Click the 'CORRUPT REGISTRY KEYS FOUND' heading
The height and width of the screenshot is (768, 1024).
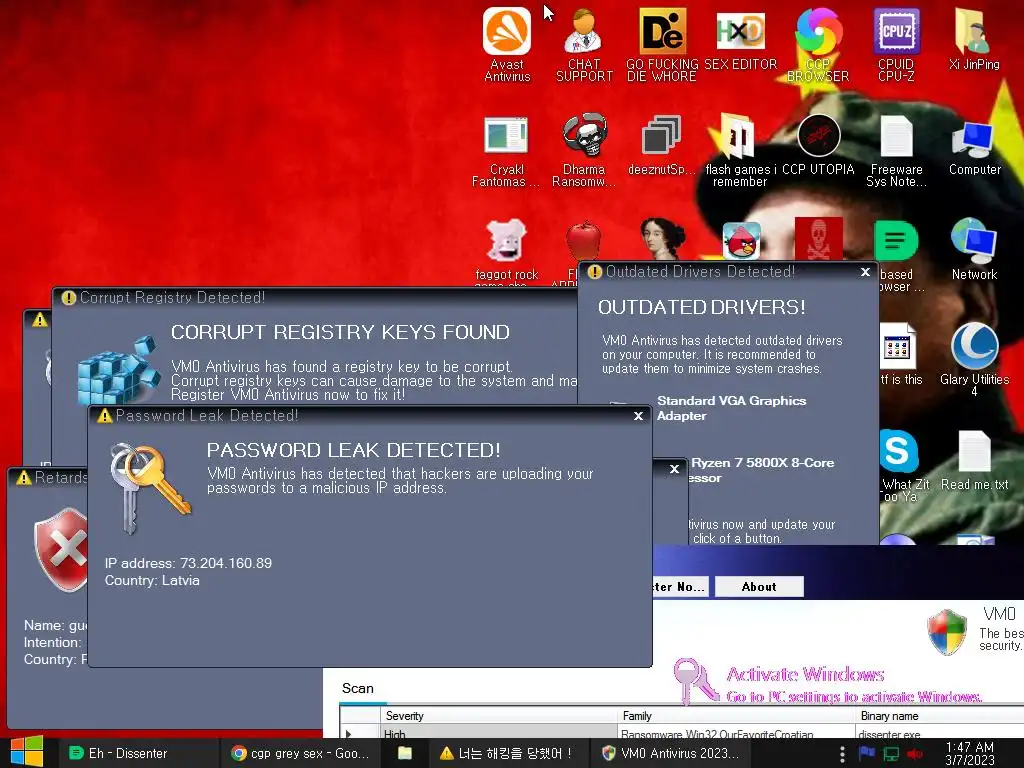click(x=340, y=332)
